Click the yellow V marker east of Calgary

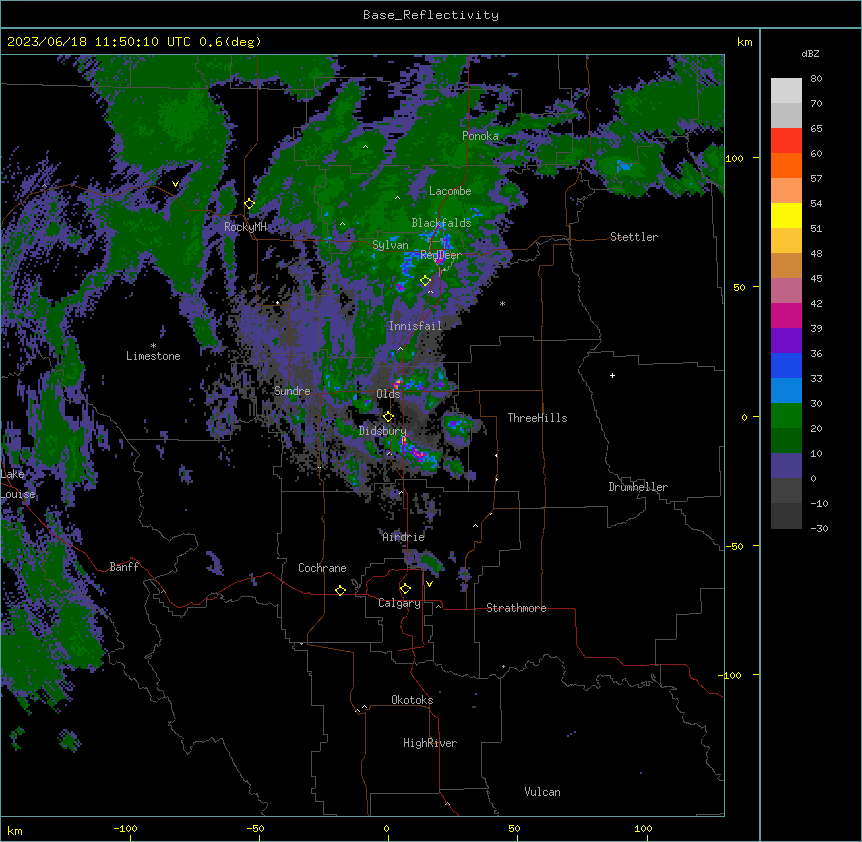(429, 584)
